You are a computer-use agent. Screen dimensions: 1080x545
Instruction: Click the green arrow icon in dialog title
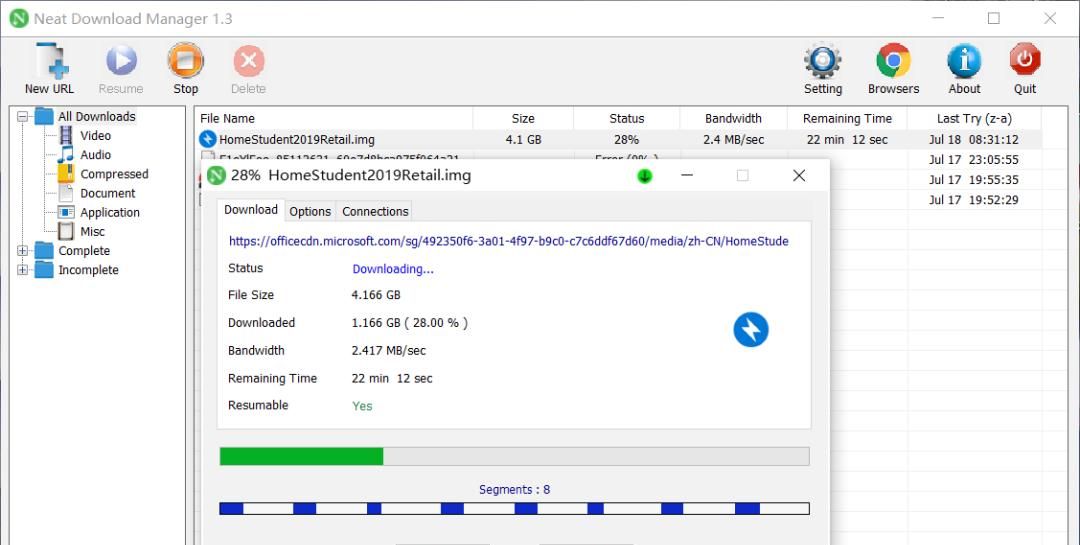tap(645, 176)
